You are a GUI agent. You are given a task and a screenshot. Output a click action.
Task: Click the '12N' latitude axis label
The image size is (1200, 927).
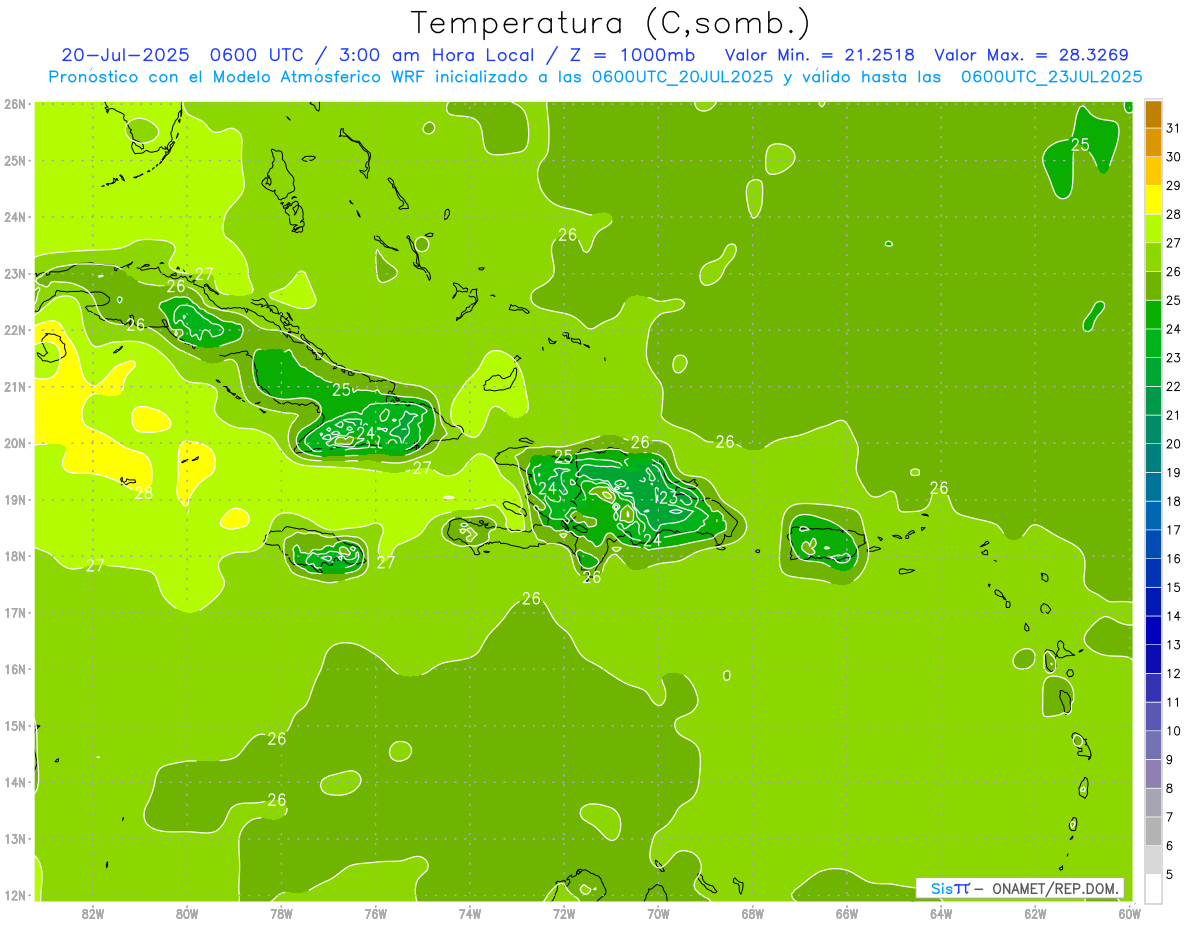tap(14, 895)
